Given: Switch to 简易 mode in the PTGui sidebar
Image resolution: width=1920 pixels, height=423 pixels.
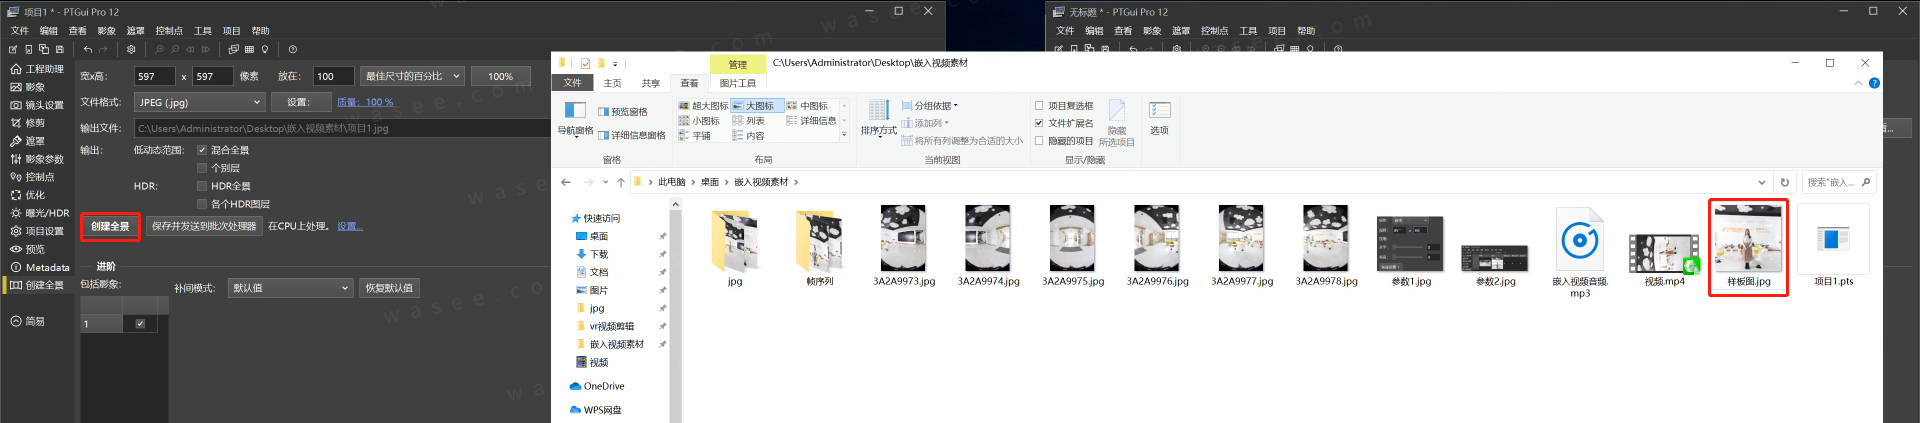Looking at the screenshot, I should (28, 321).
